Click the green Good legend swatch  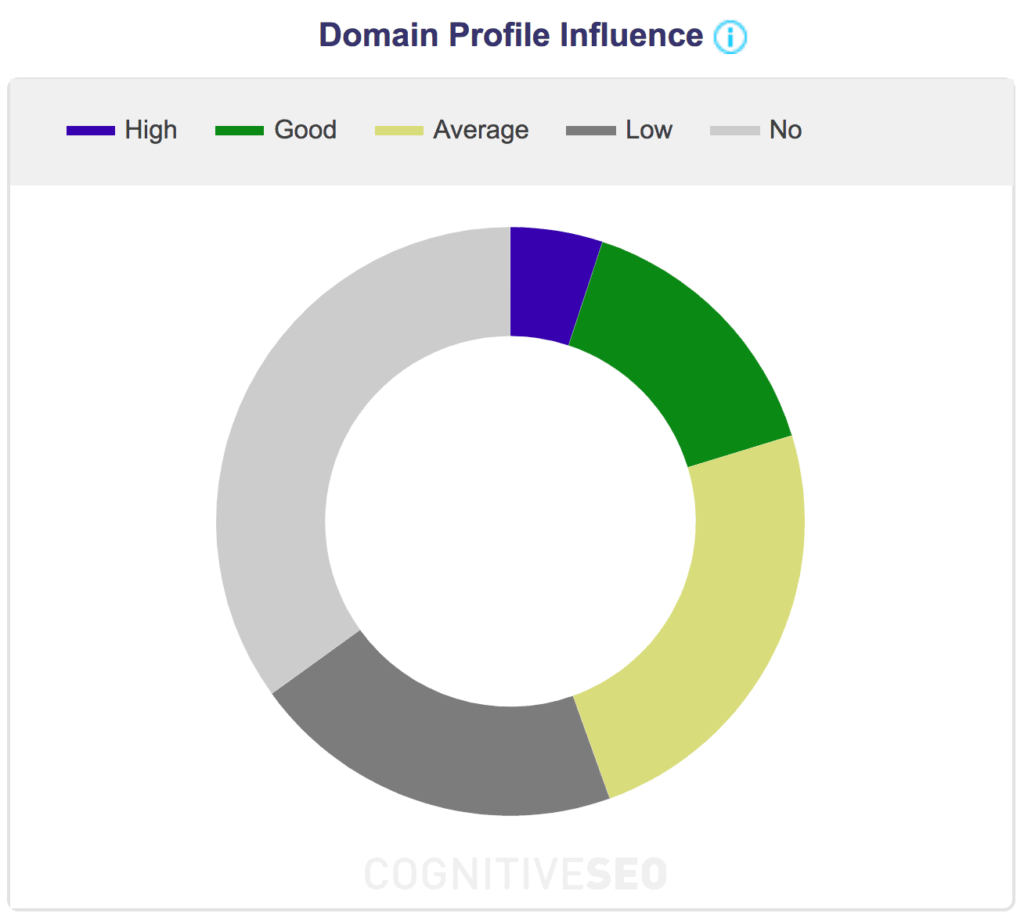click(239, 130)
